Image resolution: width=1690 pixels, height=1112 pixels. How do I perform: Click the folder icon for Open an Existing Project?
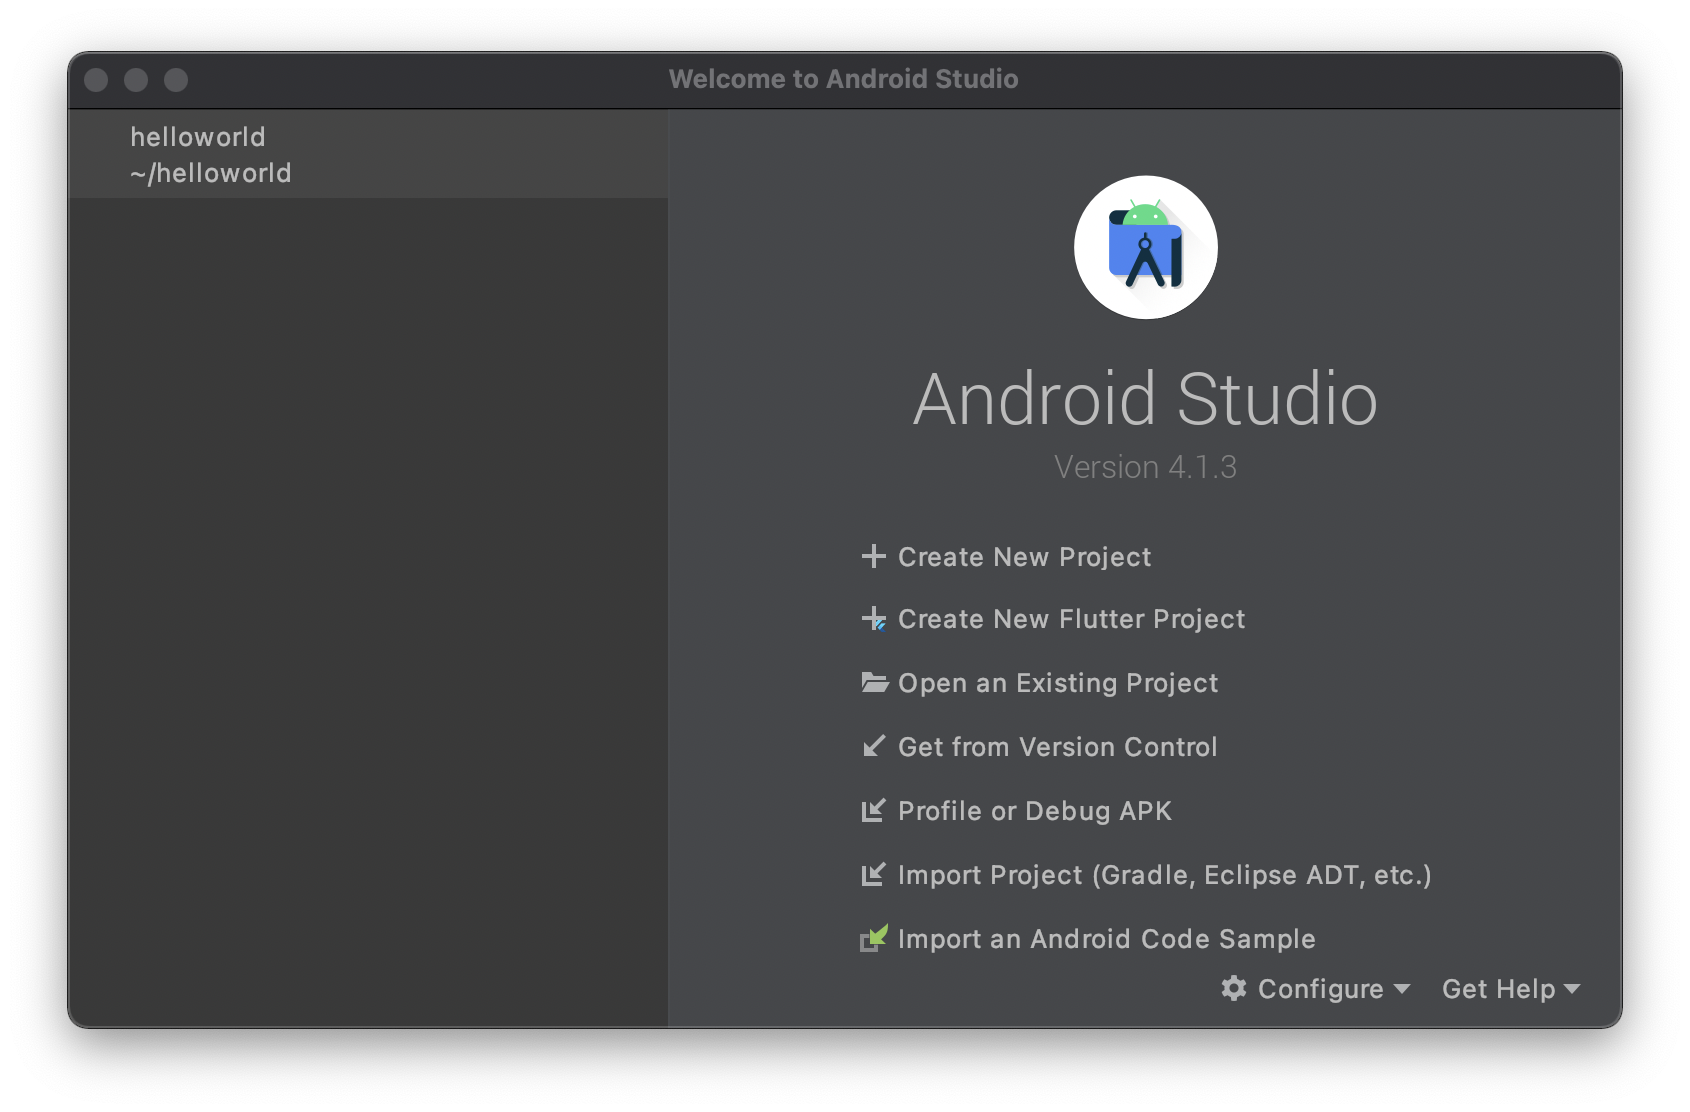tap(874, 682)
